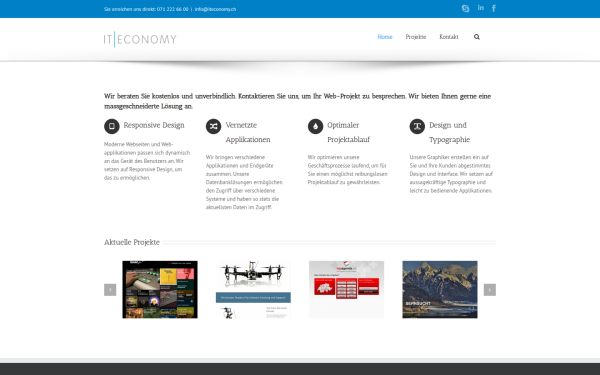
Task: Click the text 'Wir beraten Sie kostenlos' intro
Action: tap(297, 101)
